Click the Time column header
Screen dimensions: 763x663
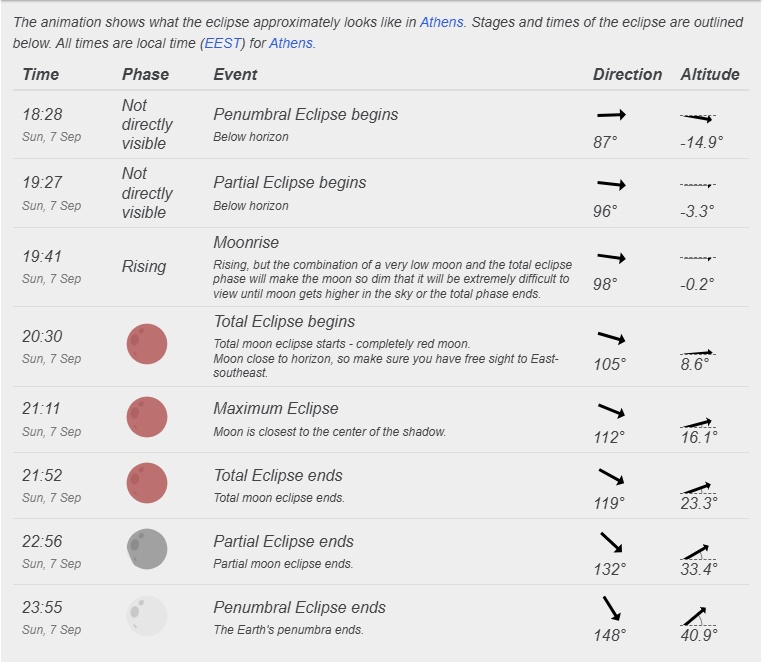[41, 74]
